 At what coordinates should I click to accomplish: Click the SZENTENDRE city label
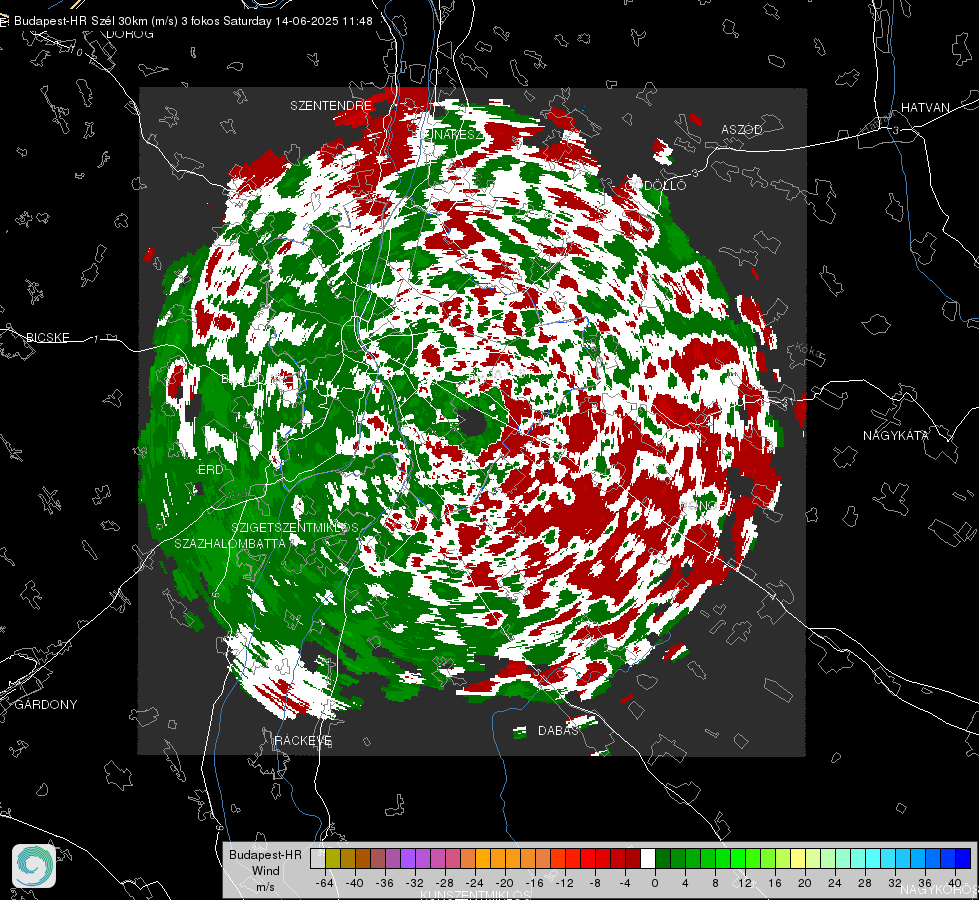click(x=331, y=106)
